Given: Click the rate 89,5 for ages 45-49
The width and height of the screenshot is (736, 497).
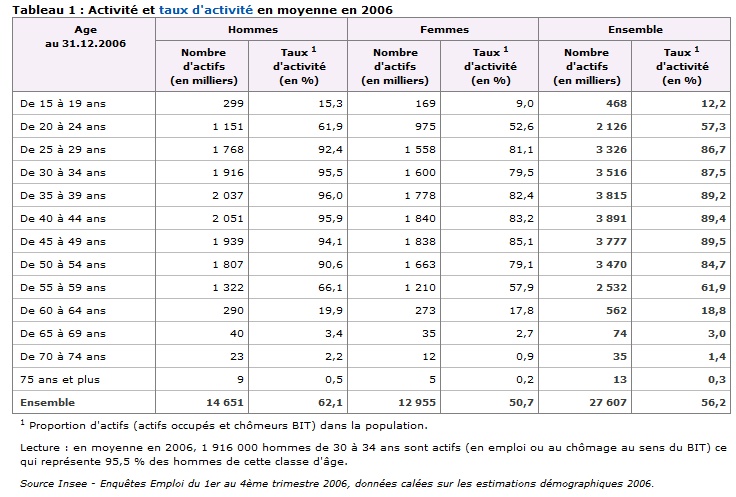Looking at the screenshot, I should tap(713, 242).
